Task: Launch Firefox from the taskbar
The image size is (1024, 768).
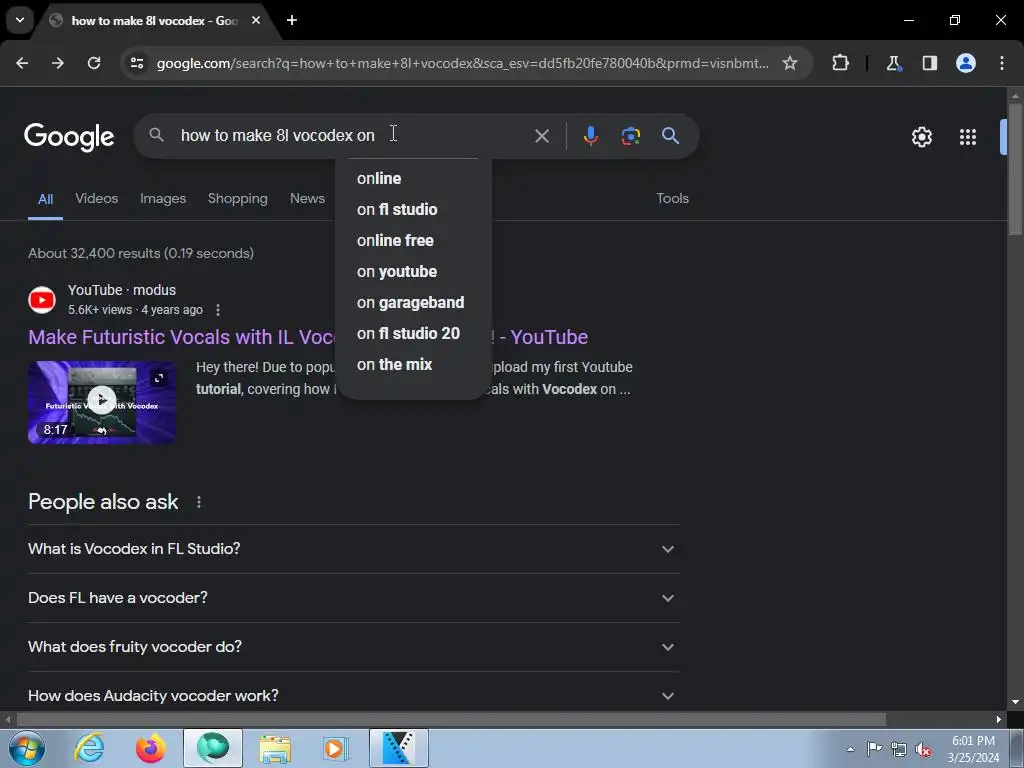Action: click(x=150, y=748)
